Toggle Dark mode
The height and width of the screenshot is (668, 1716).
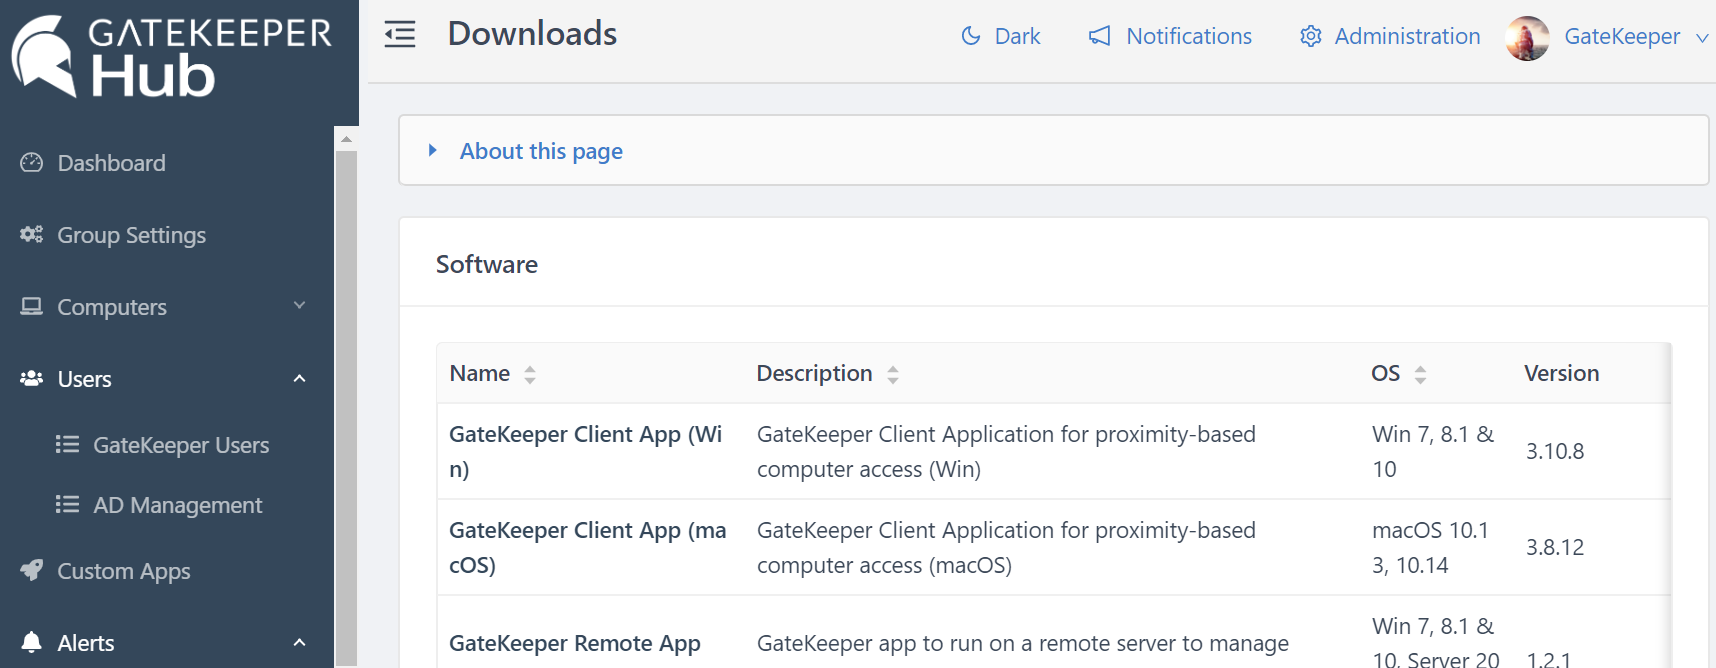point(1000,37)
